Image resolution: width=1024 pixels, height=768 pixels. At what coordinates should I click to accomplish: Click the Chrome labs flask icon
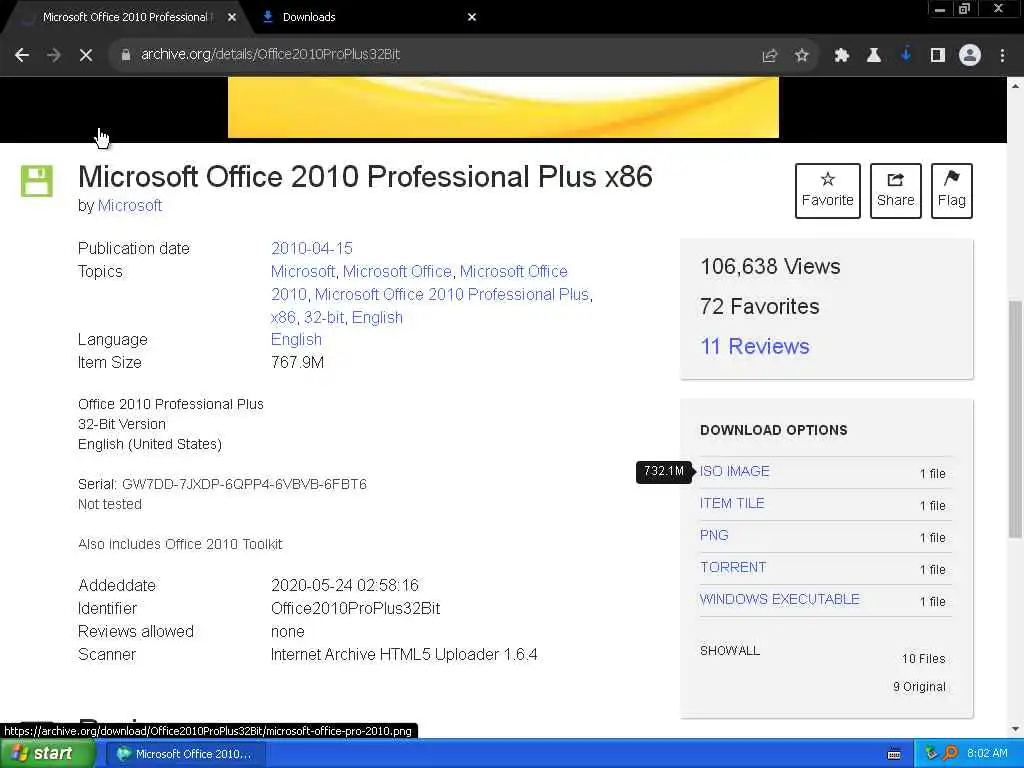coord(873,56)
